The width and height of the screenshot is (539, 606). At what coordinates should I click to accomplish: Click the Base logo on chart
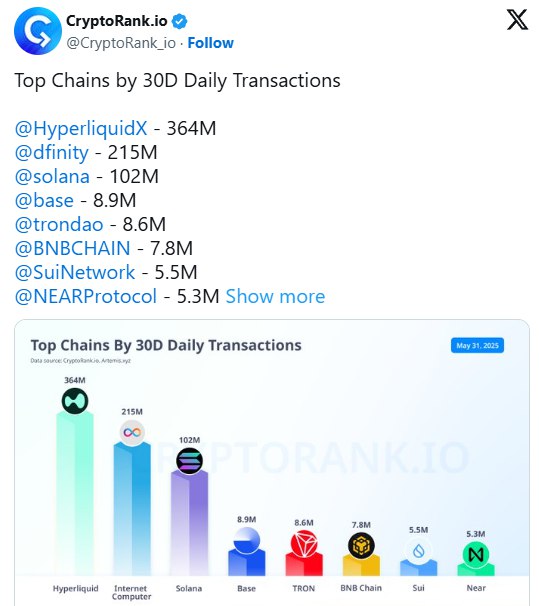247,540
